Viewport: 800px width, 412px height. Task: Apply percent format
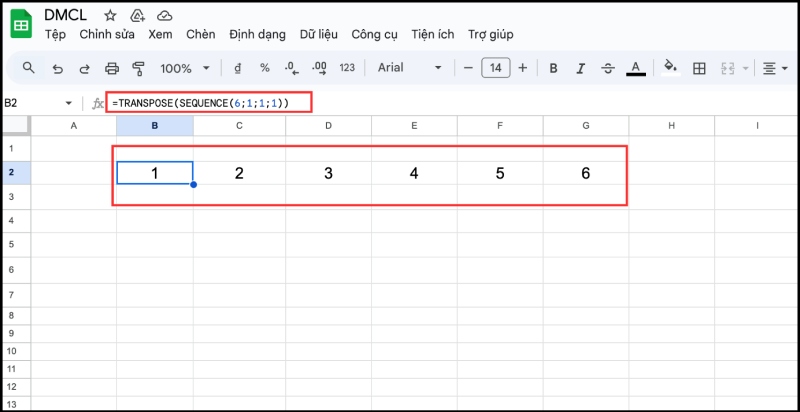click(x=265, y=68)
